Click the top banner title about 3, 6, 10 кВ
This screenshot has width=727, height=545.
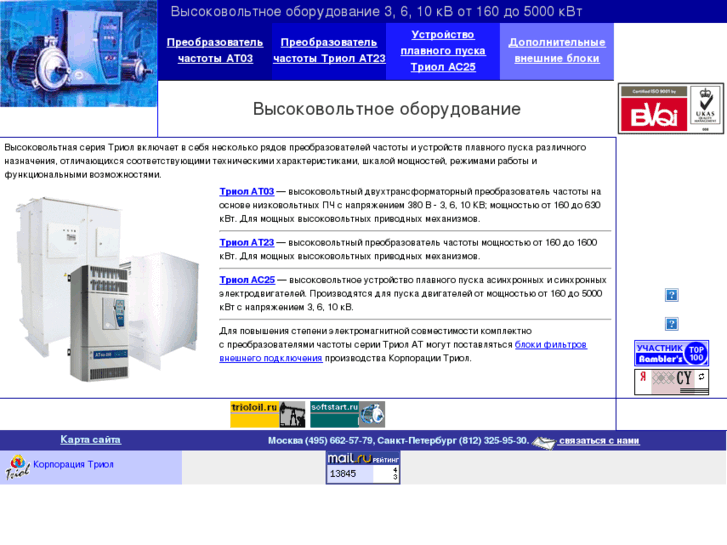376,12
